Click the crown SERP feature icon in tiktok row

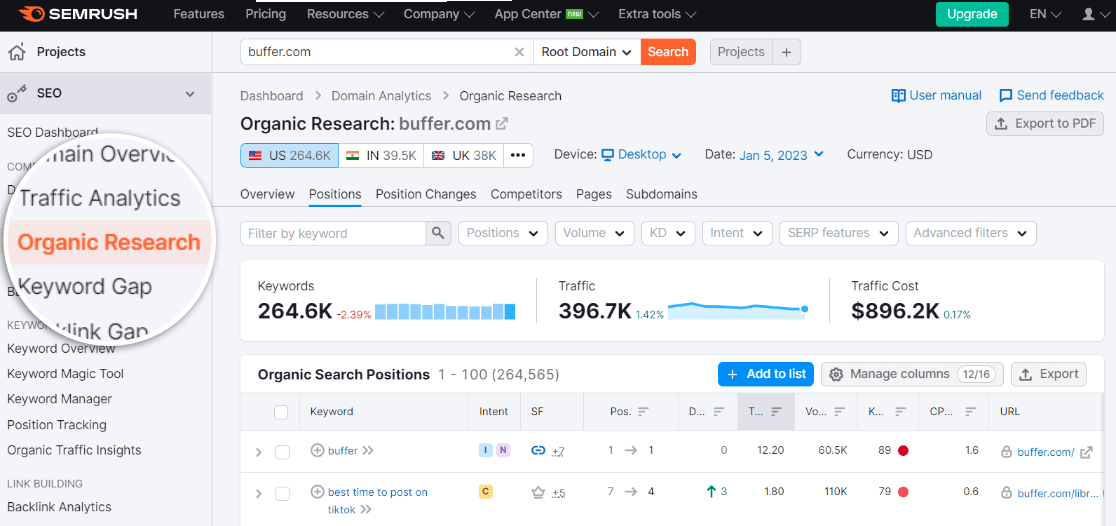tap(539, 492)
